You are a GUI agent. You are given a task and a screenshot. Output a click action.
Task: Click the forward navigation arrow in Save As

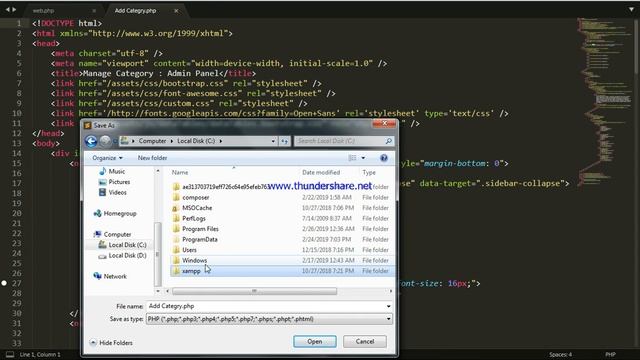105,141
